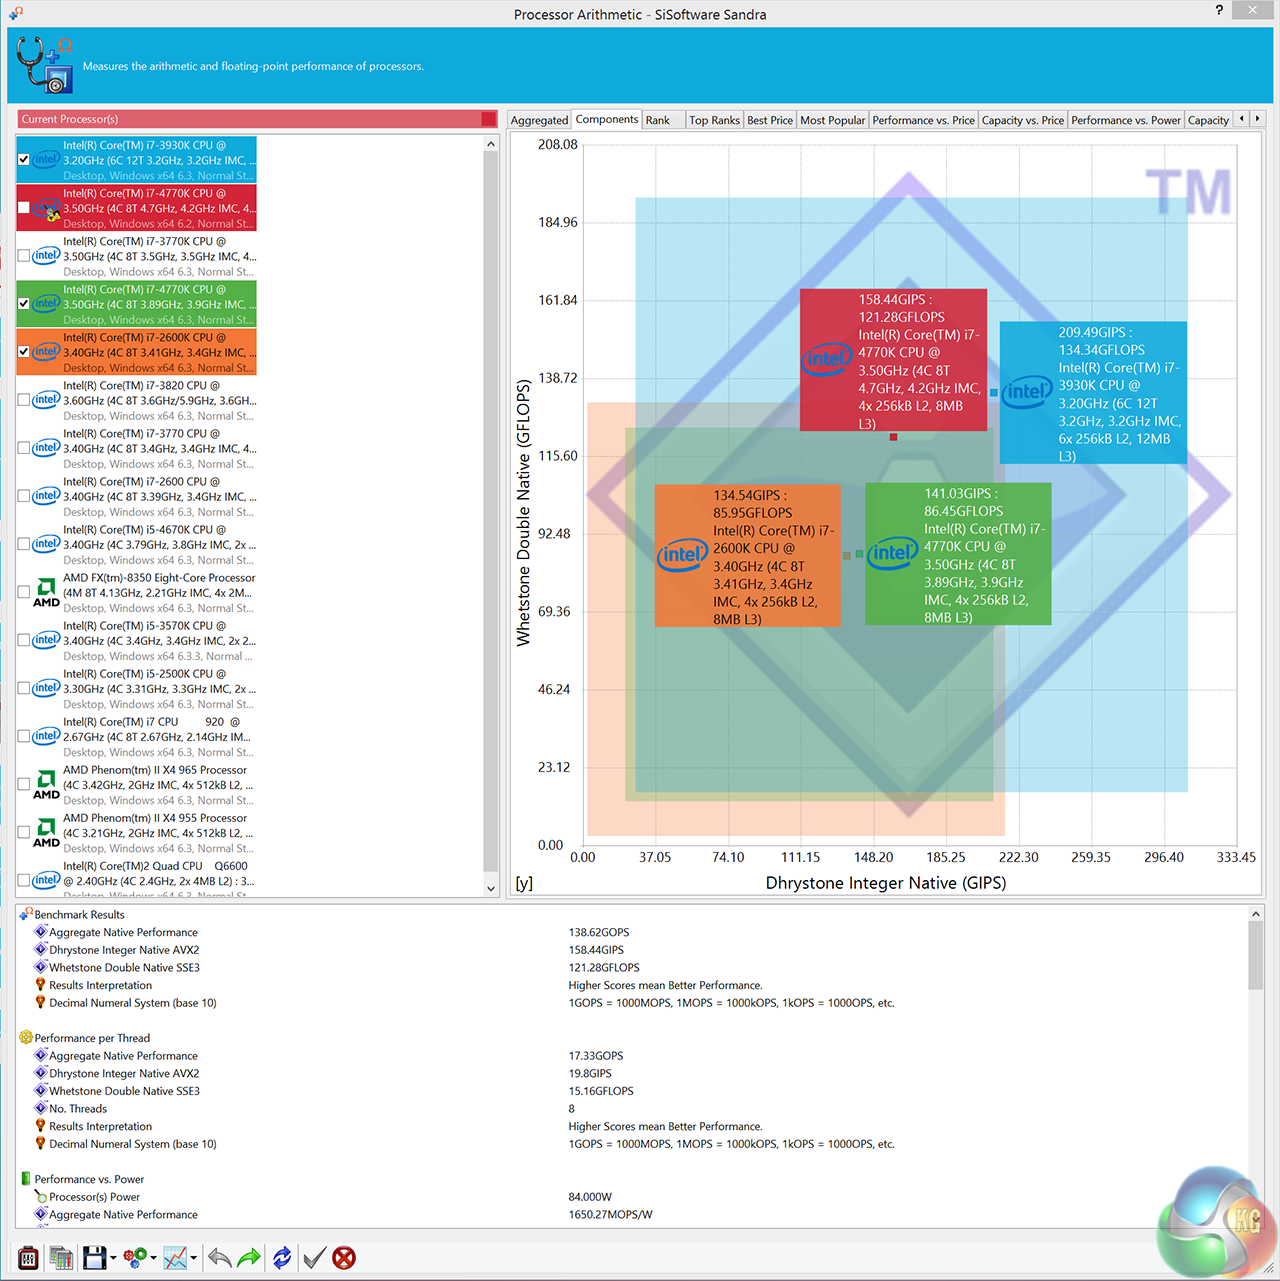Click the results pane scrollbar thumb
The width and height of the screenshot is (1280, 1281).
[x=1255, y=955]
